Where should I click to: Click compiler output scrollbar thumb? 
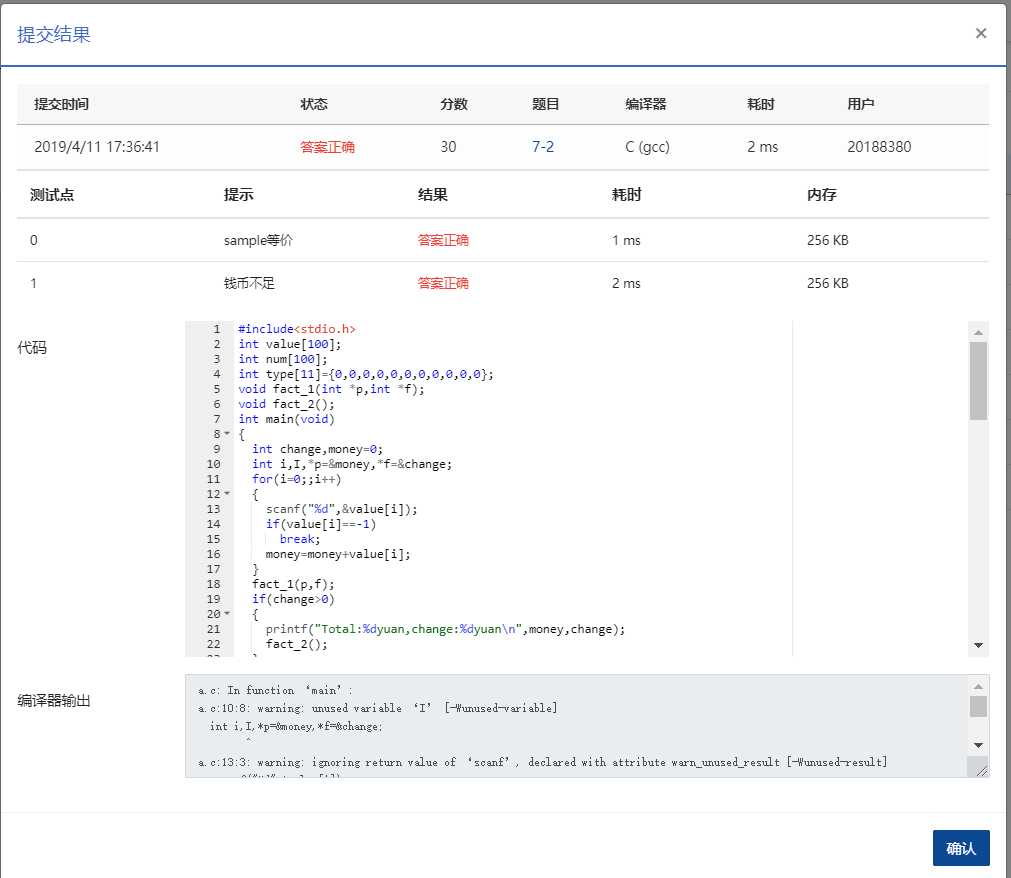click(978, 707)
